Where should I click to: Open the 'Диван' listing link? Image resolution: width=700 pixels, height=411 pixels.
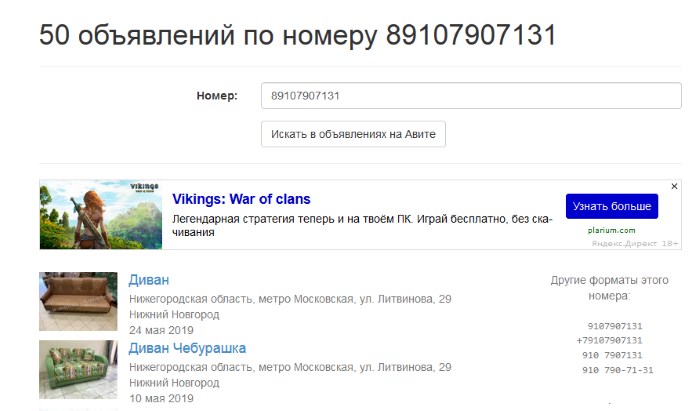pyautogui.click(x=149, y=280)
